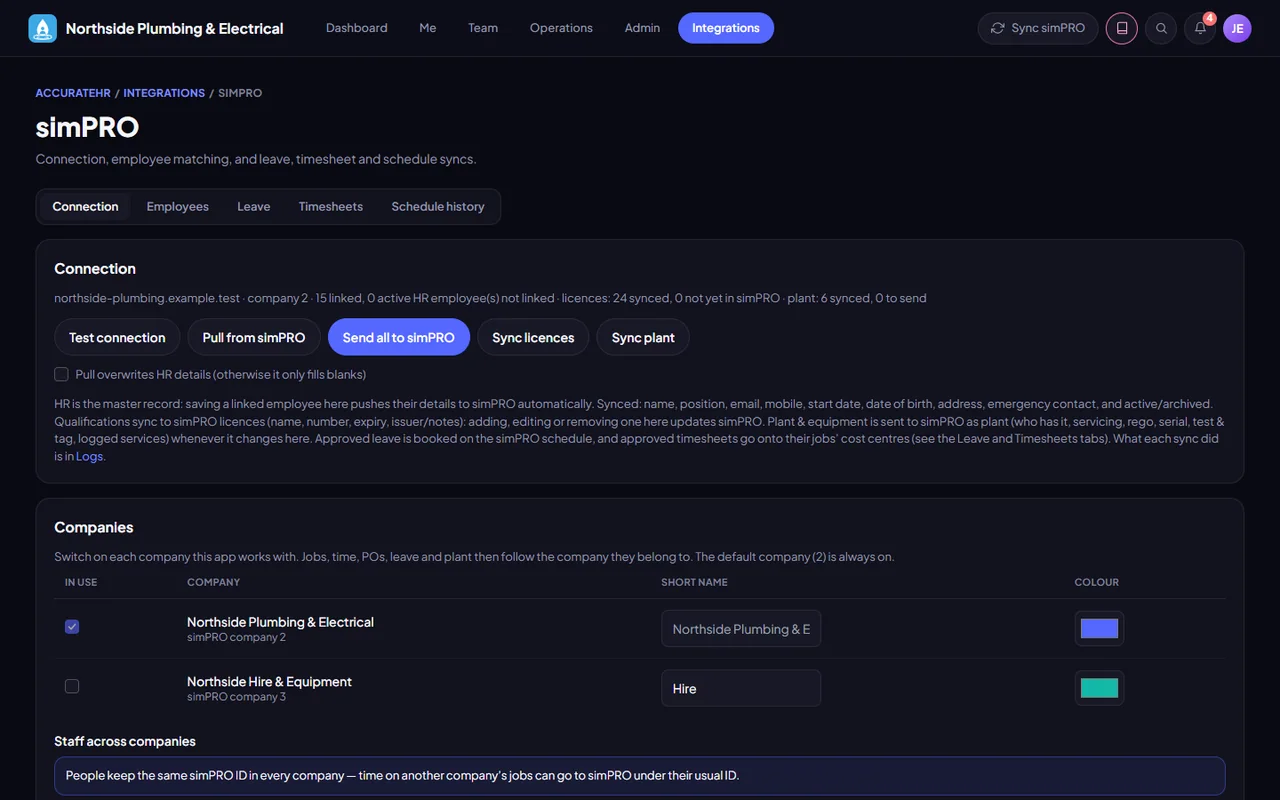Enable Pull overwrites HR details checkbox
Image resolution: width=1280 pixels, height=800 pixels.
tap(61, 374)
